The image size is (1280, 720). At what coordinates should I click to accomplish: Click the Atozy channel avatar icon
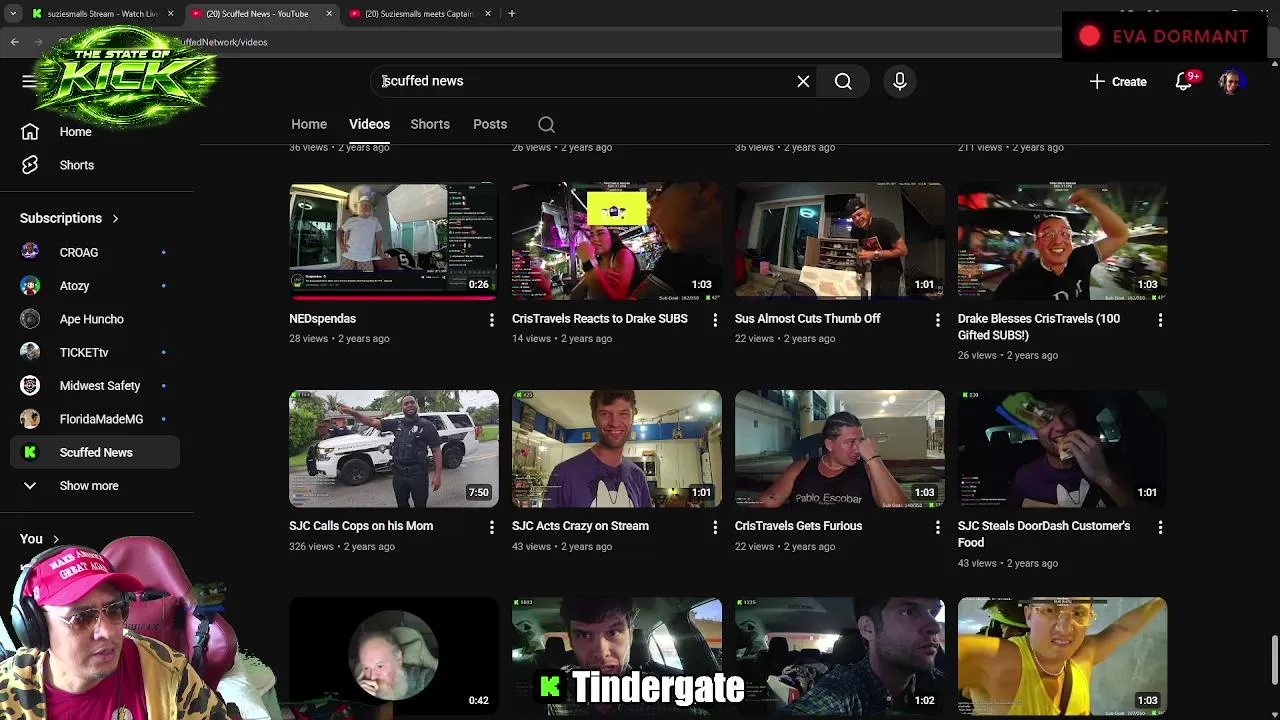pyautogui.click(x=30, y=286)
